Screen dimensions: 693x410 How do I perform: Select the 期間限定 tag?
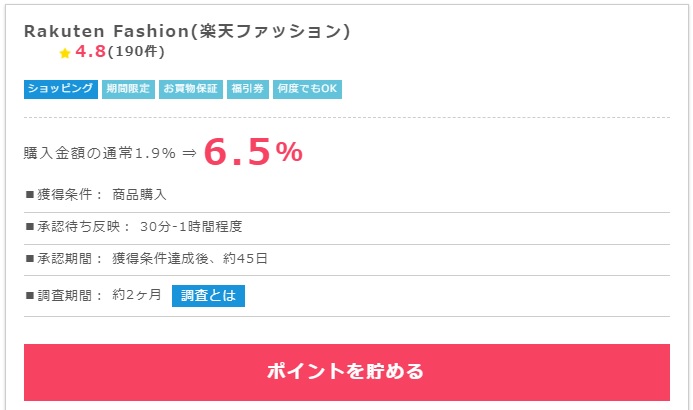(x=128, y=89)
